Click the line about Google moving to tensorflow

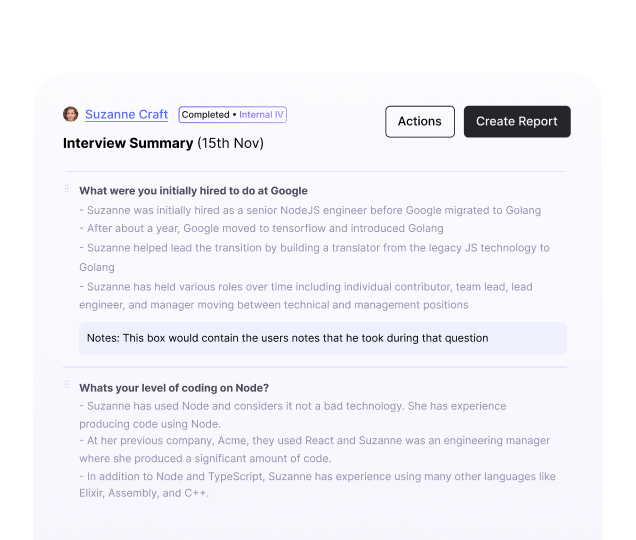click(x=261, y=229)
